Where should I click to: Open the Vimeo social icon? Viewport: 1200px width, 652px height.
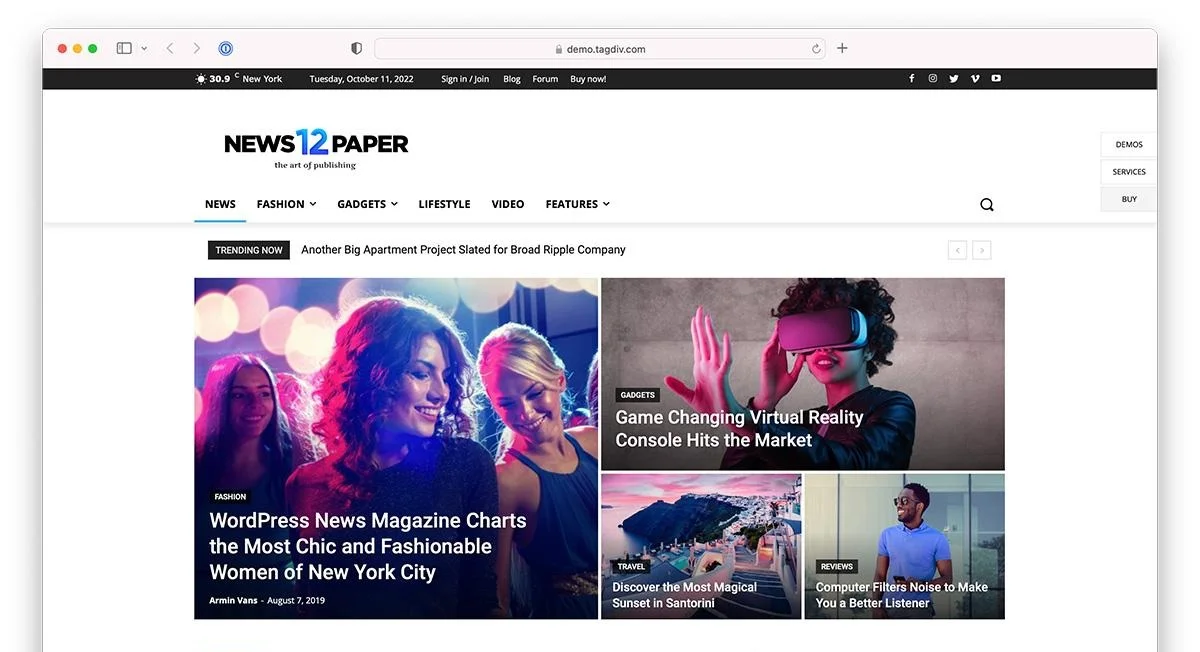pos(975,79)
